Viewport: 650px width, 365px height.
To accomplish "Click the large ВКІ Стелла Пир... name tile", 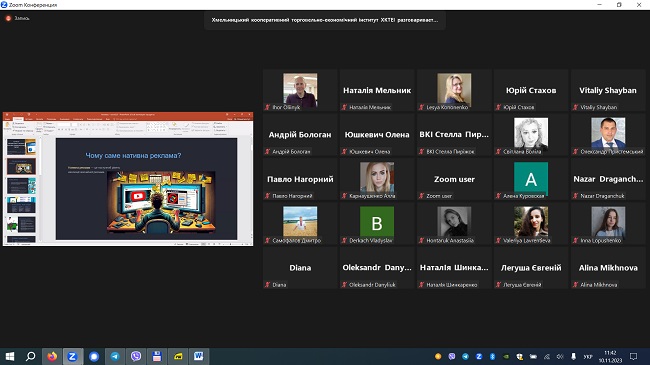I will (454, 135).
